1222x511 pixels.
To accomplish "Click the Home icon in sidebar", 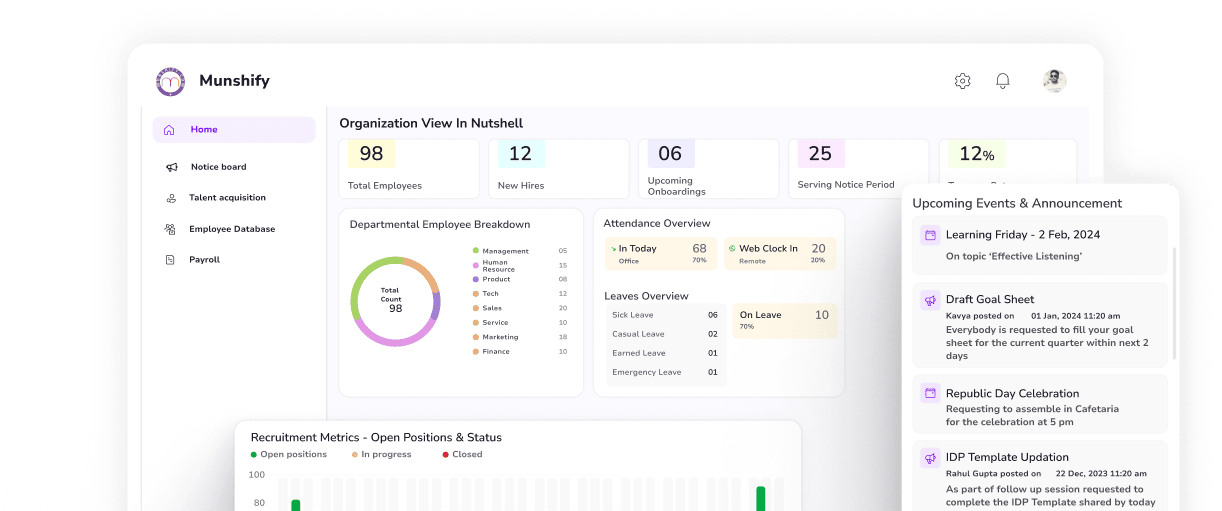I will pyautogui.click(x=169, y=130).
